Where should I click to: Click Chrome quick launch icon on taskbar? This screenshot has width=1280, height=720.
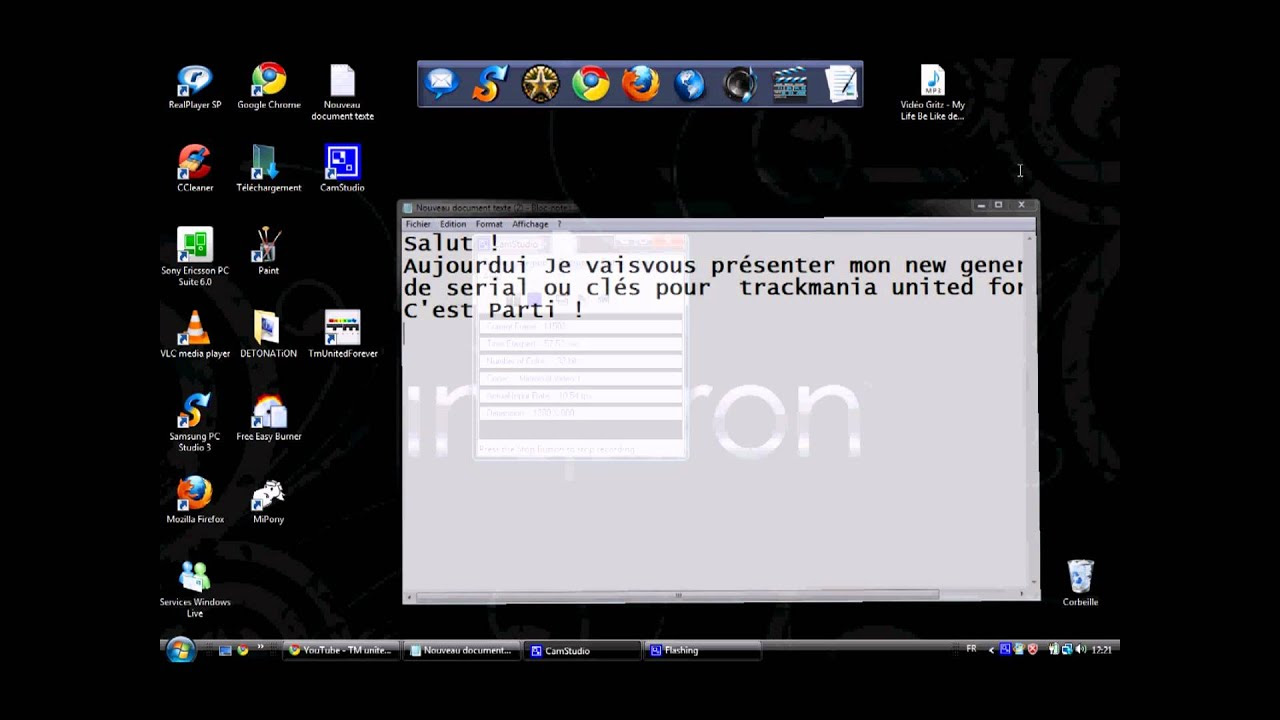243,650
